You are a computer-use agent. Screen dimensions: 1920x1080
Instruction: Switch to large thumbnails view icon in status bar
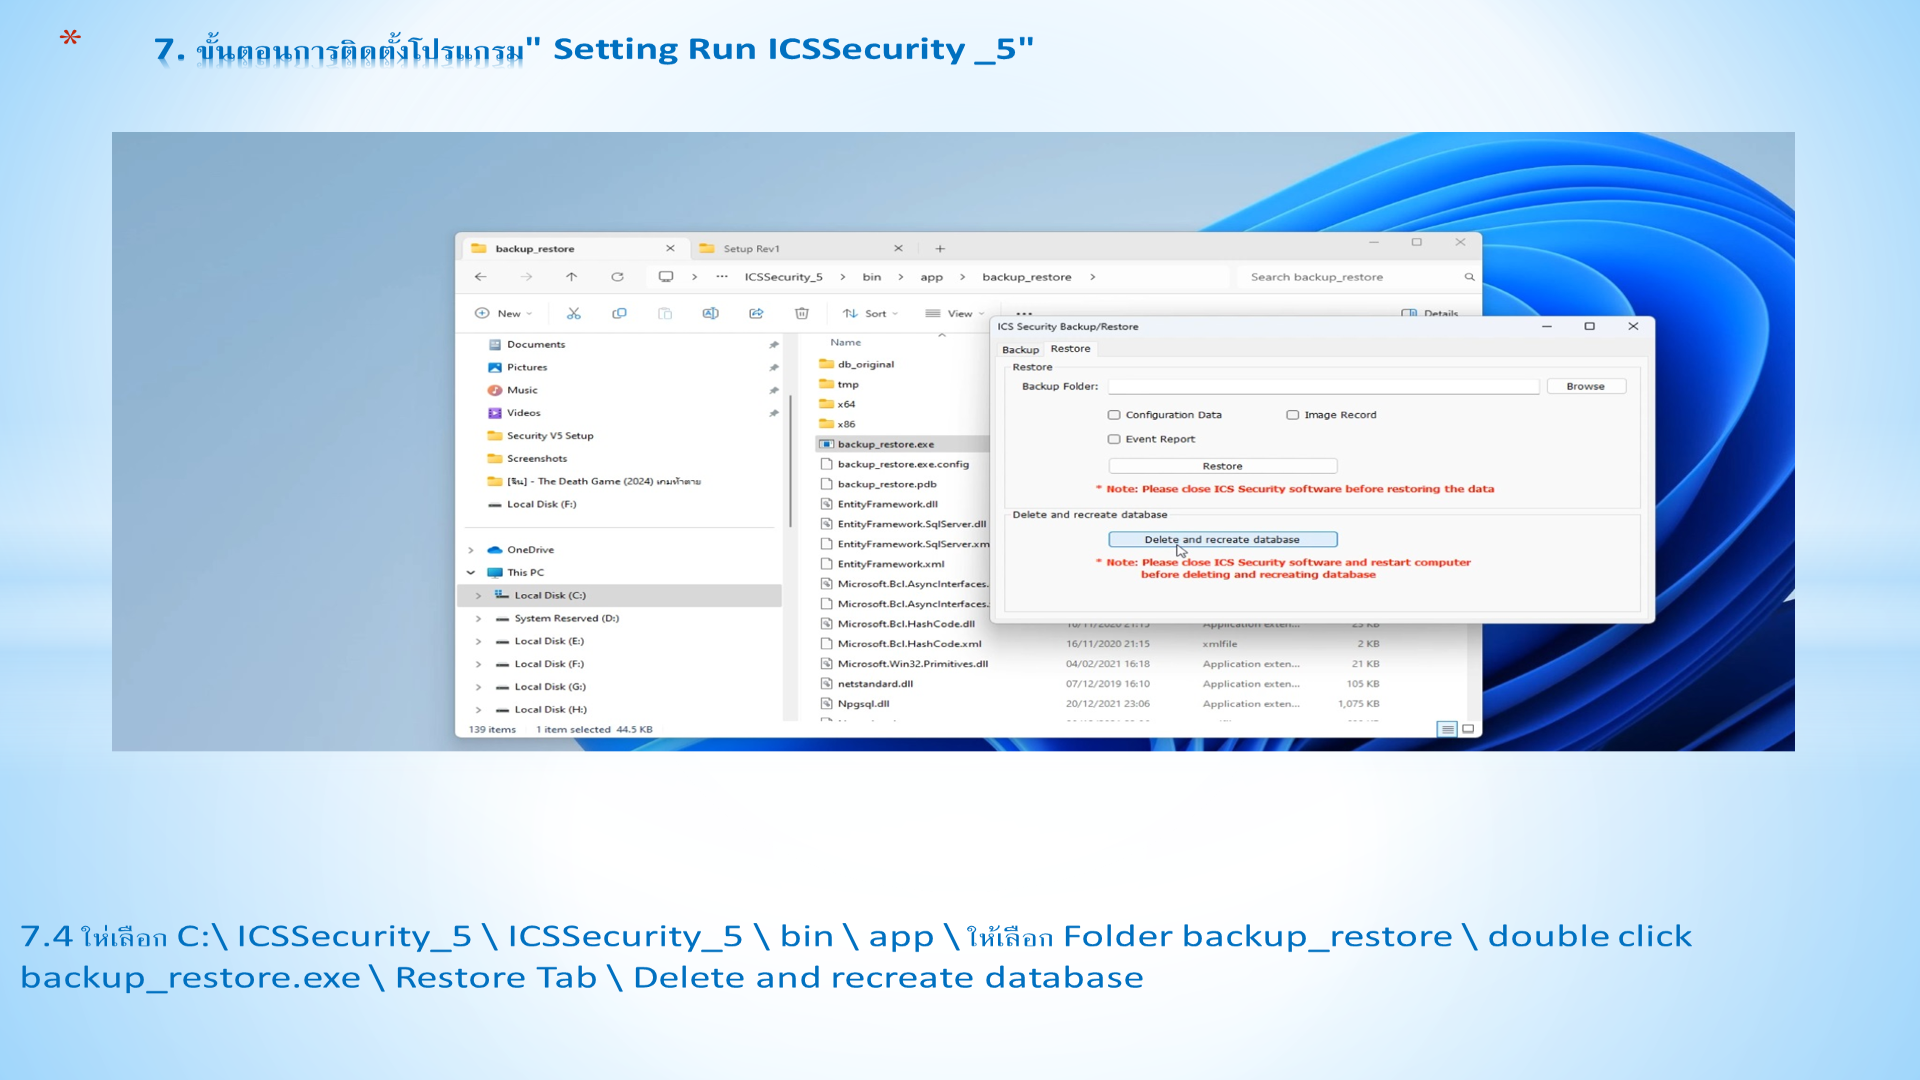(1468, 729)
